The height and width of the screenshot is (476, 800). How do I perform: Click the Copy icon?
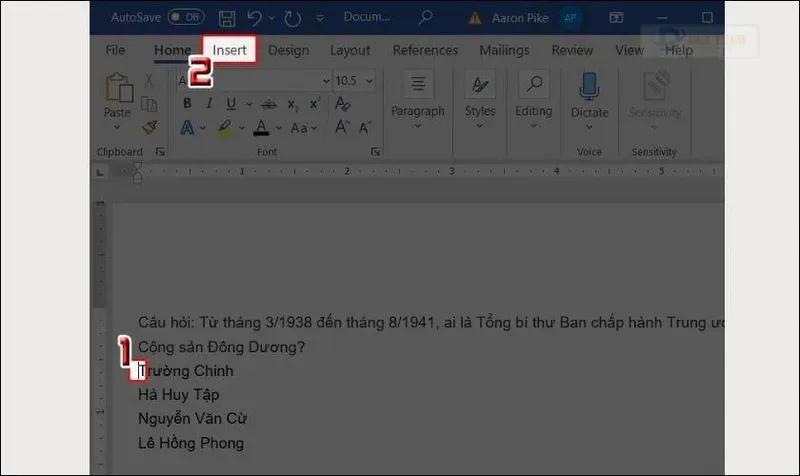[x=149, y=104]
